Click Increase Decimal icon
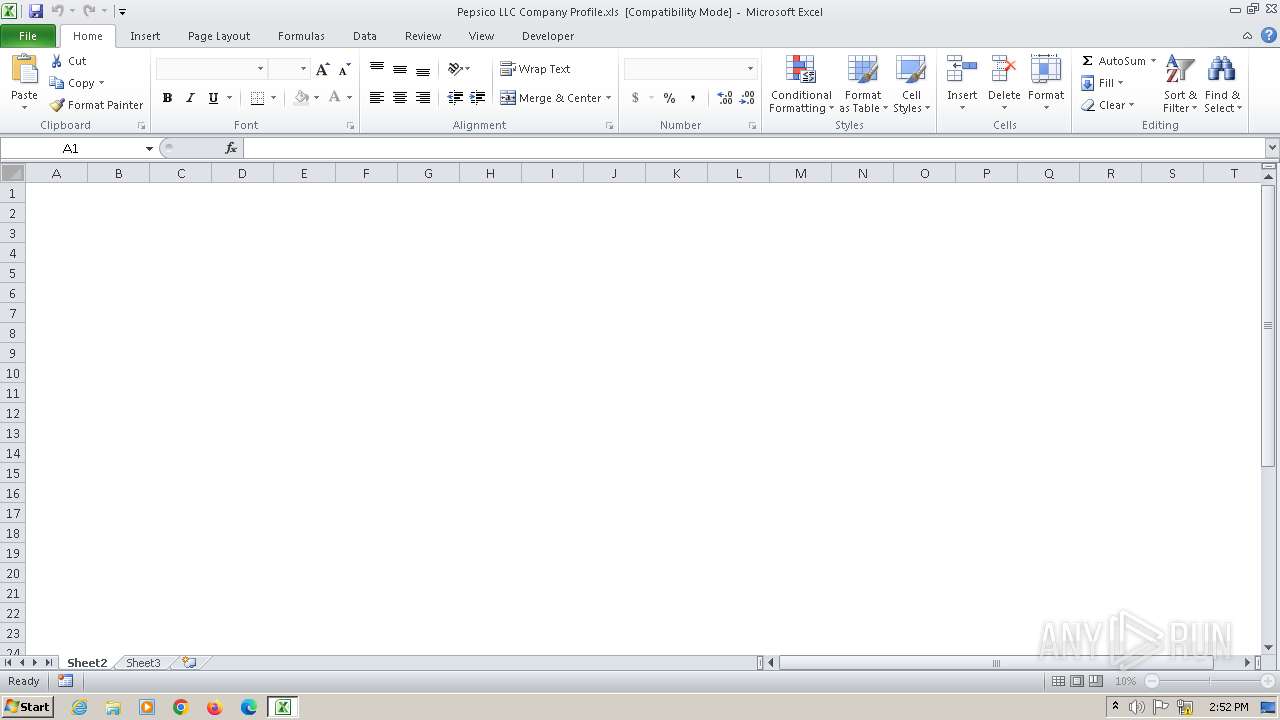Viewport: 1280px width, 720px height. 725,98
